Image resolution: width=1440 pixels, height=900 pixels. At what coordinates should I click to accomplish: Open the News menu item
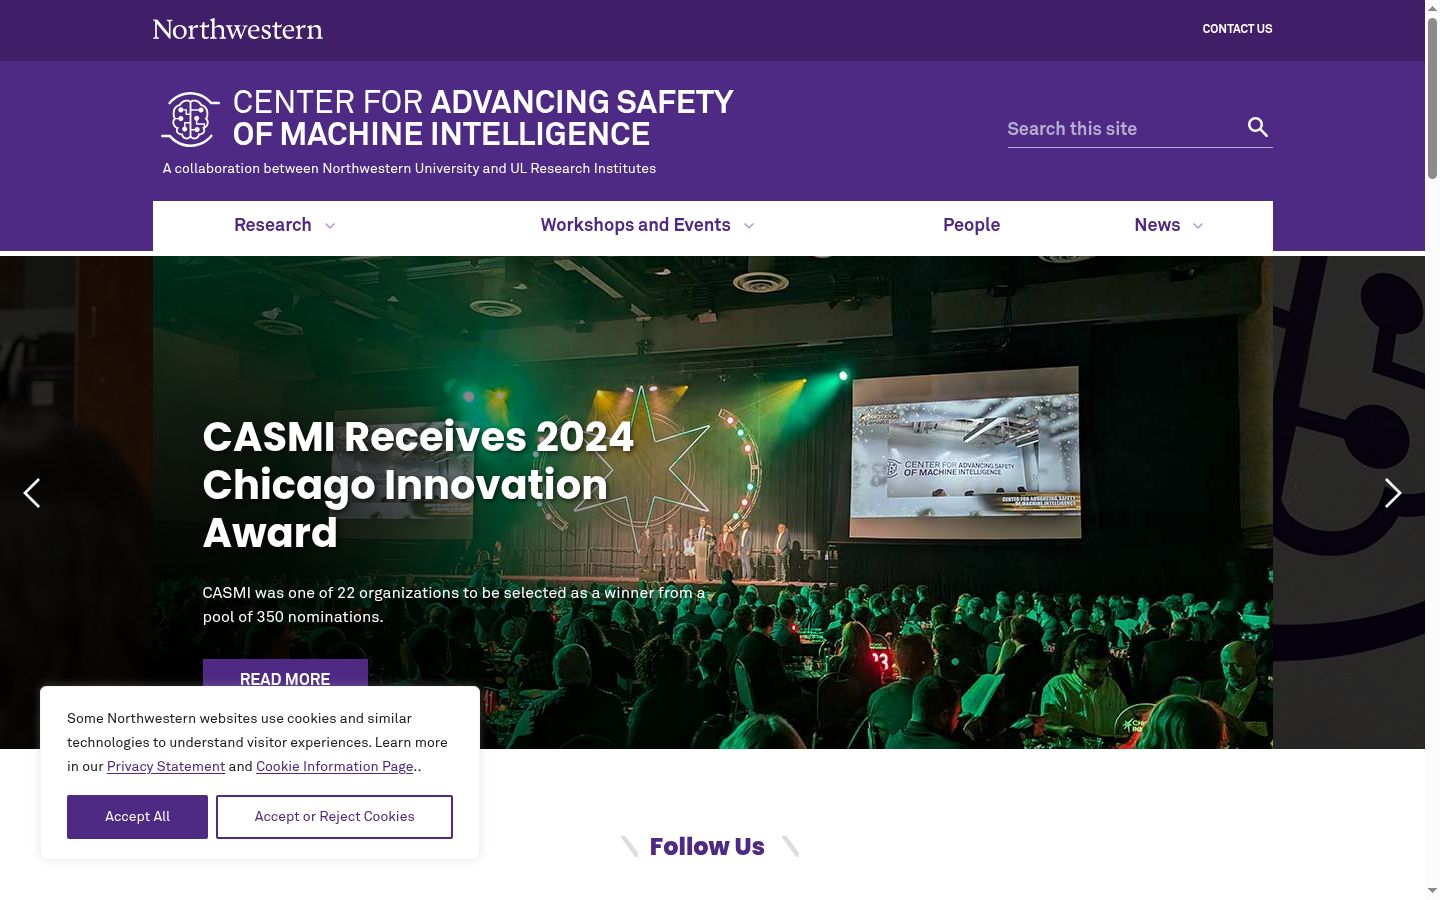click(1157, 225)
